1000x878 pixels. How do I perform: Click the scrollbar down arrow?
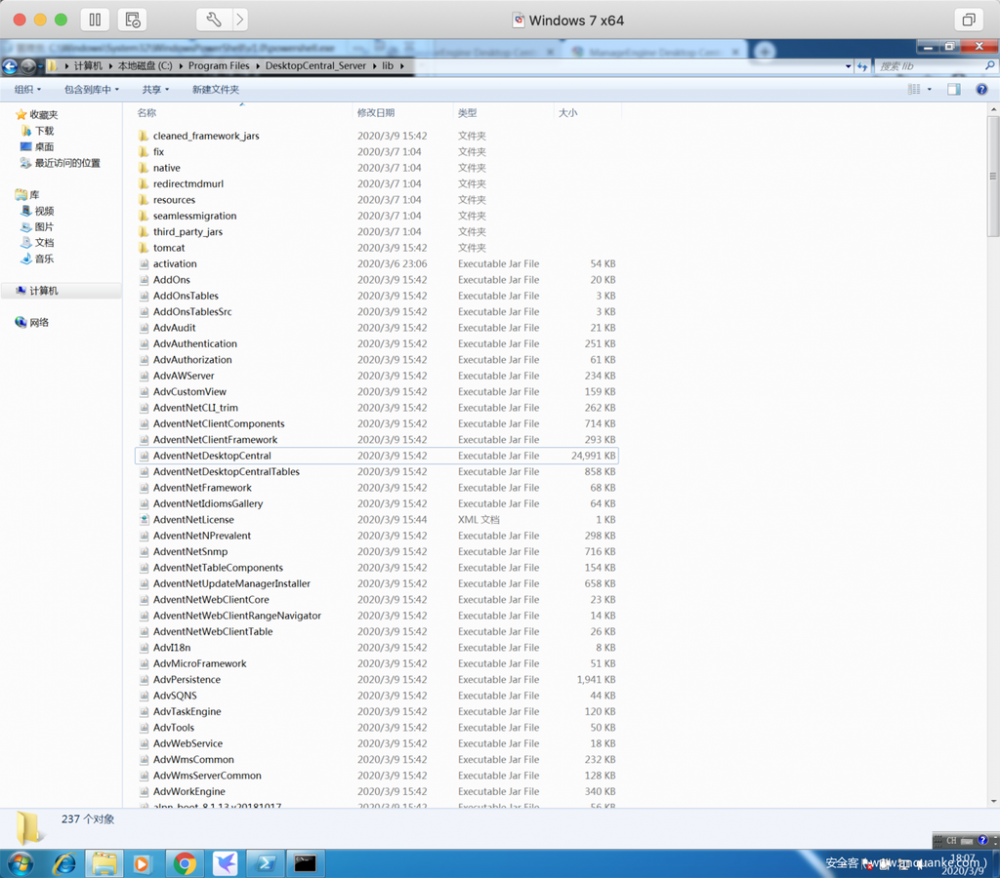(993, 801)
